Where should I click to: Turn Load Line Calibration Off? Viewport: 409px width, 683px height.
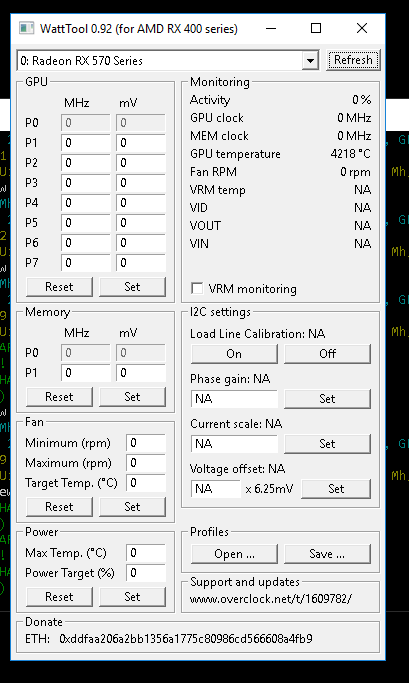point(328,354)
